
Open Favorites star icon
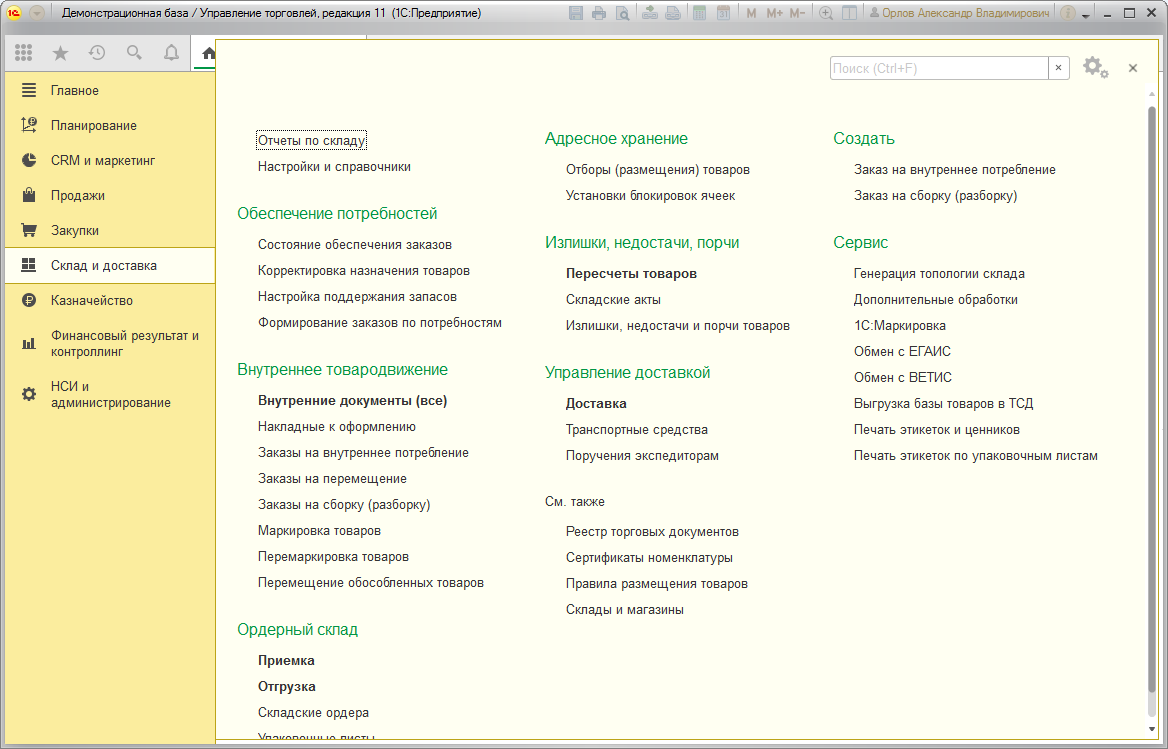(x=60, y=52)
